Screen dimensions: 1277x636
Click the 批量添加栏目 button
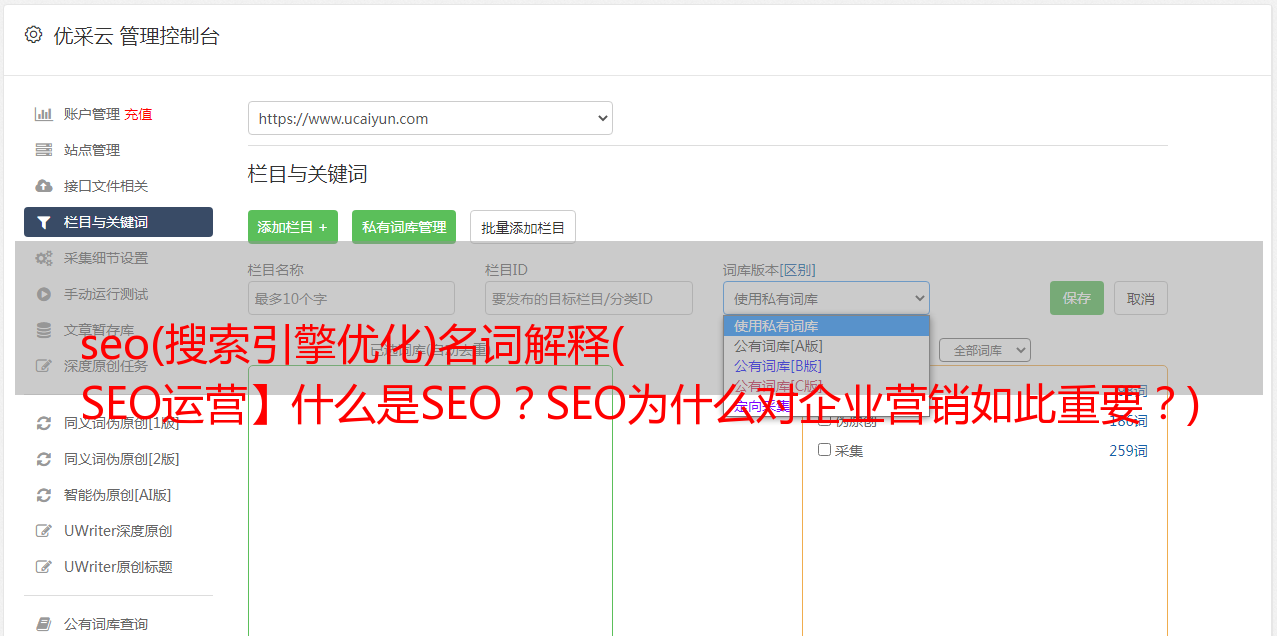523,227
